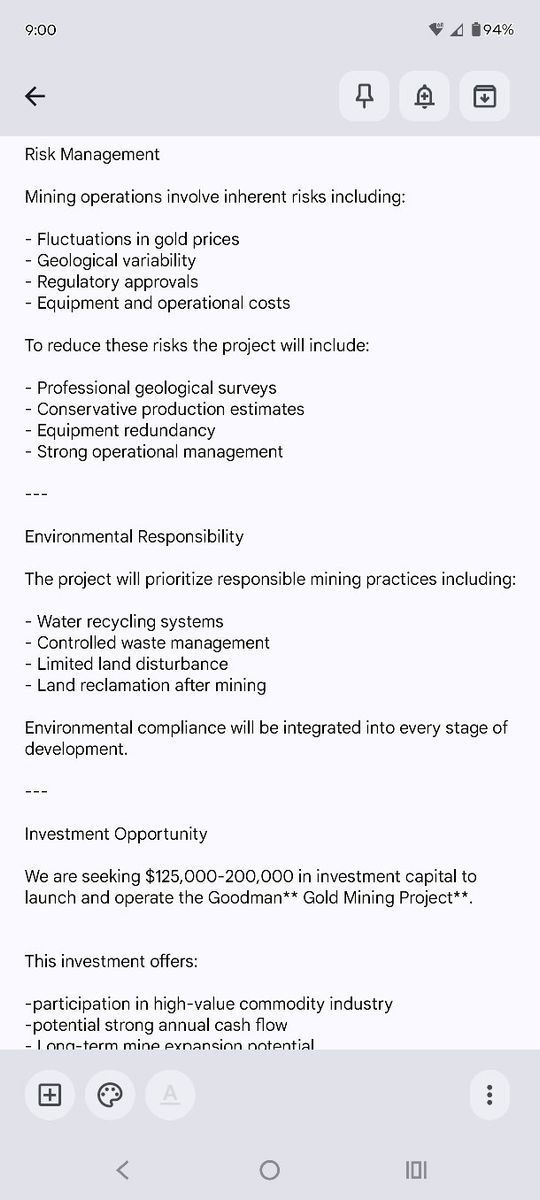Viewport: 540px width, 1200px height.
Task: Open the add attachment plus box
Action: [49, 1095]
